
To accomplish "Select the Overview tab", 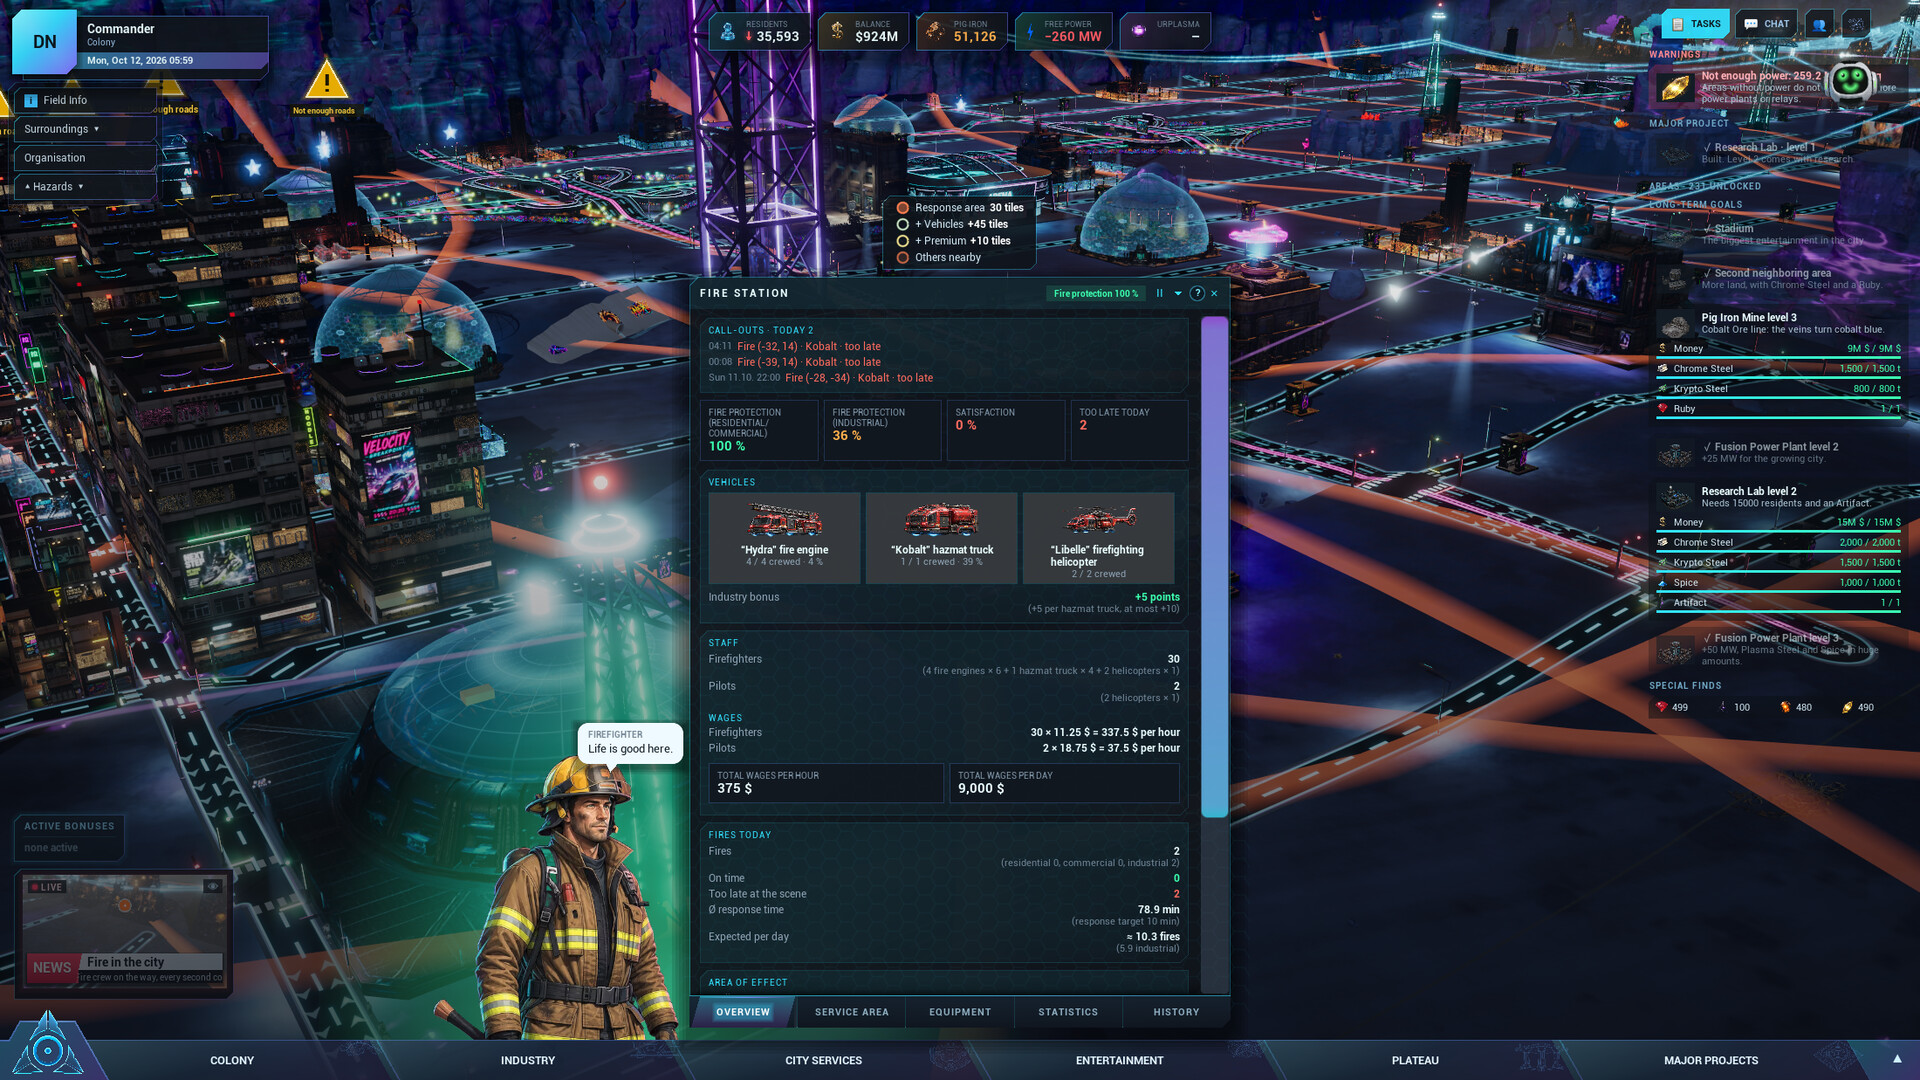I will tap(743, 1012).
